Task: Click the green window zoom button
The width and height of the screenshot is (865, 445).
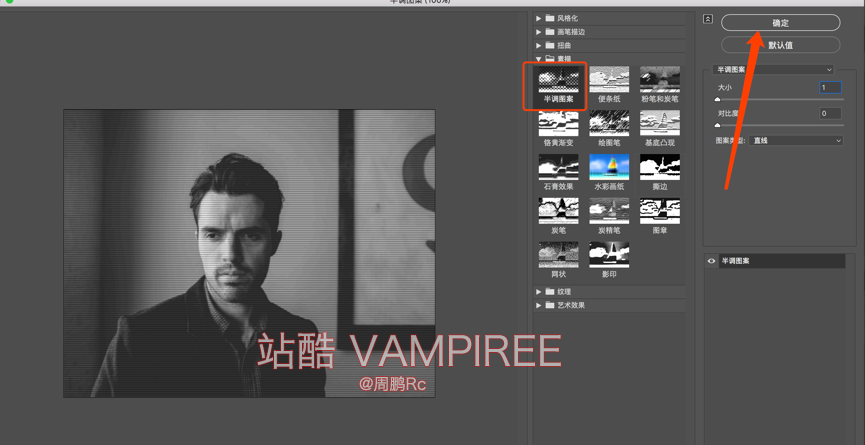Action: 9,2
